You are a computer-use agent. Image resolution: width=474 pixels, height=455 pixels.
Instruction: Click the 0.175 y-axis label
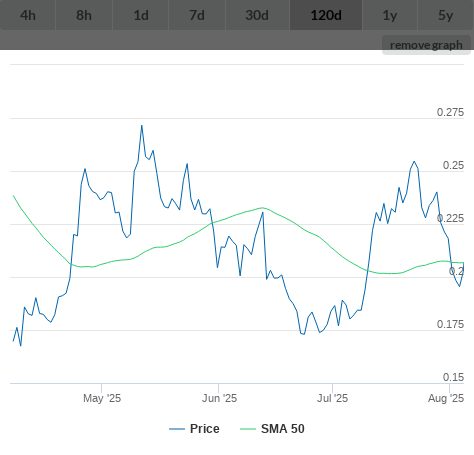[450, 324]
